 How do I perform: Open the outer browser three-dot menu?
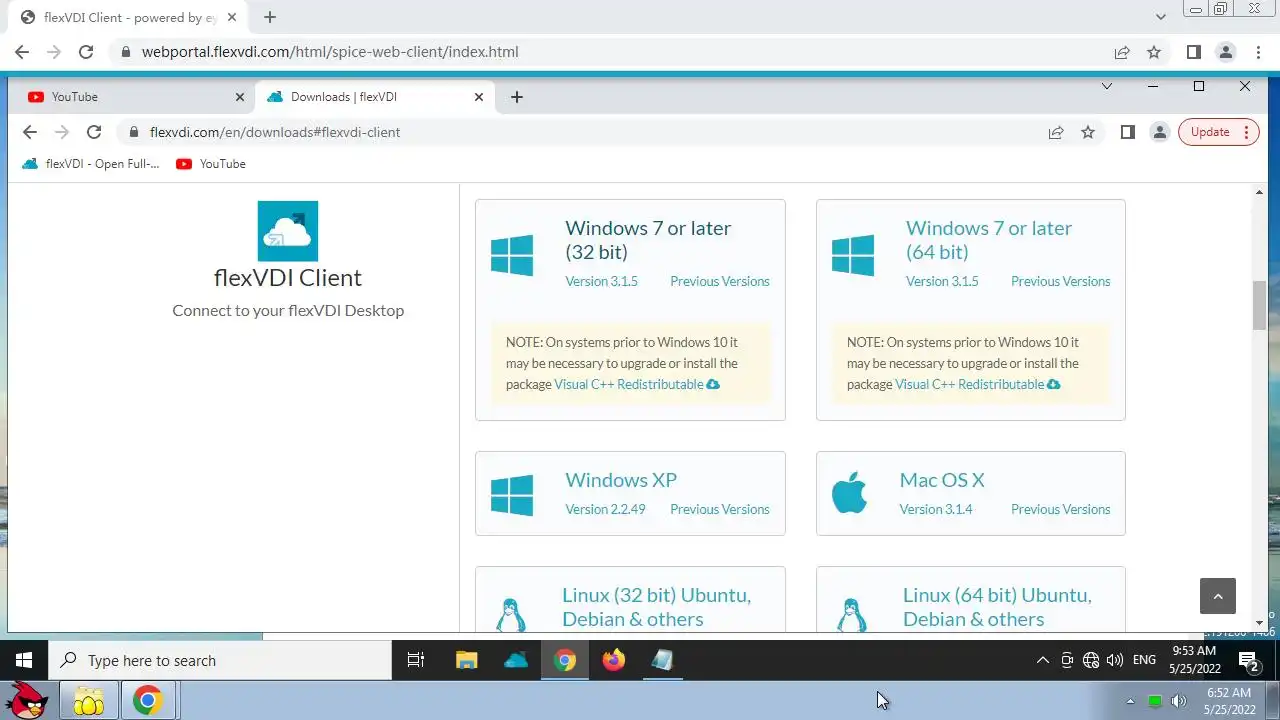coord(1257,52)
